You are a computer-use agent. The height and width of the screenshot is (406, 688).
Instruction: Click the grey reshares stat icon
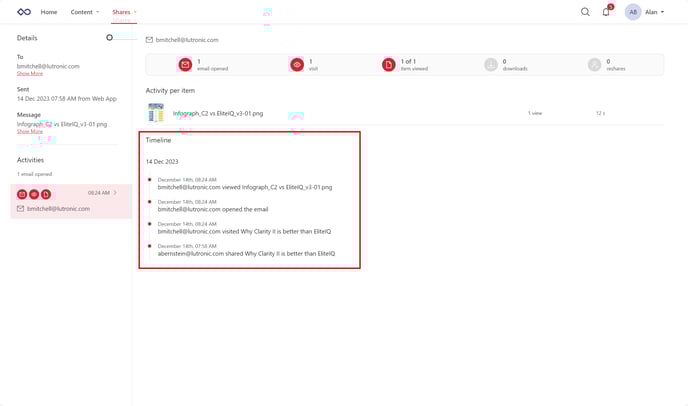click(x=595, y=65)
